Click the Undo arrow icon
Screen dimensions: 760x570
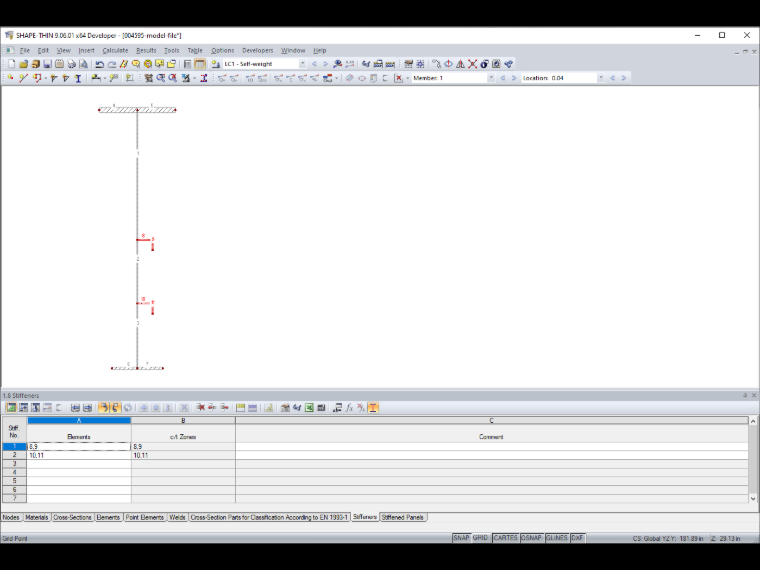[x=100, y=64]
